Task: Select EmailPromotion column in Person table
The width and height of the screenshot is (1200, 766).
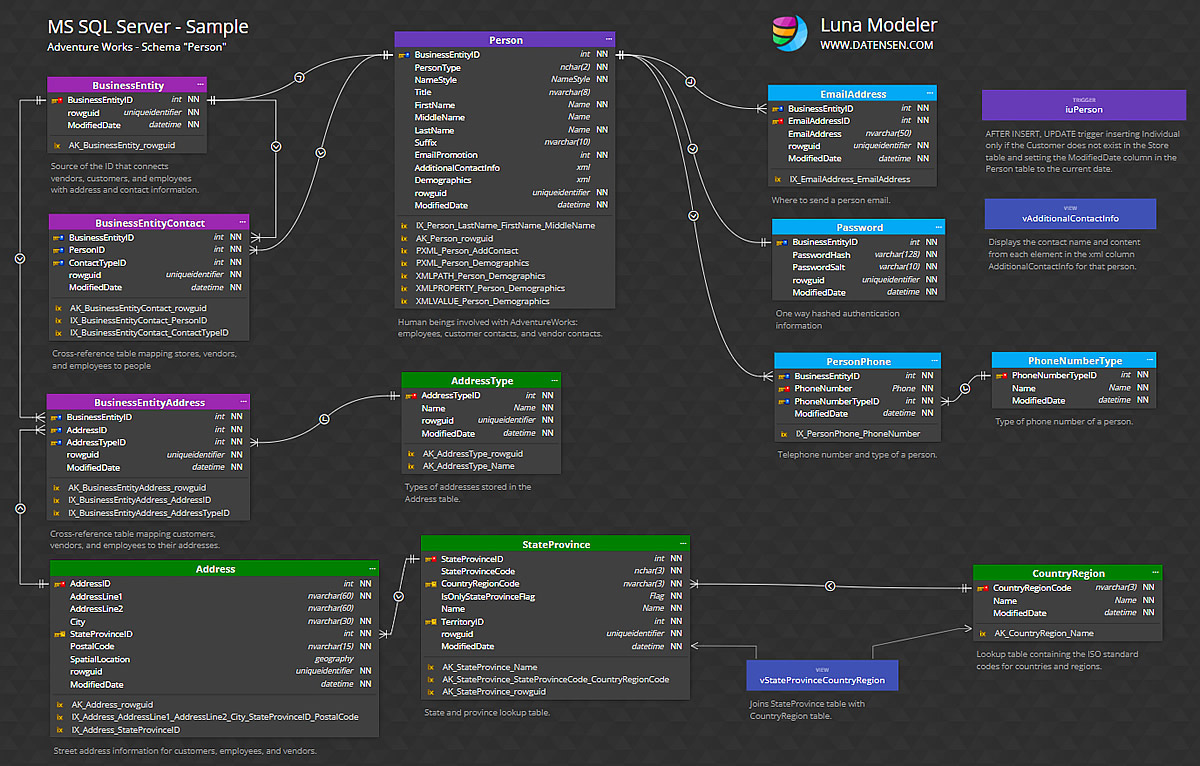Action: pos(505,155)
